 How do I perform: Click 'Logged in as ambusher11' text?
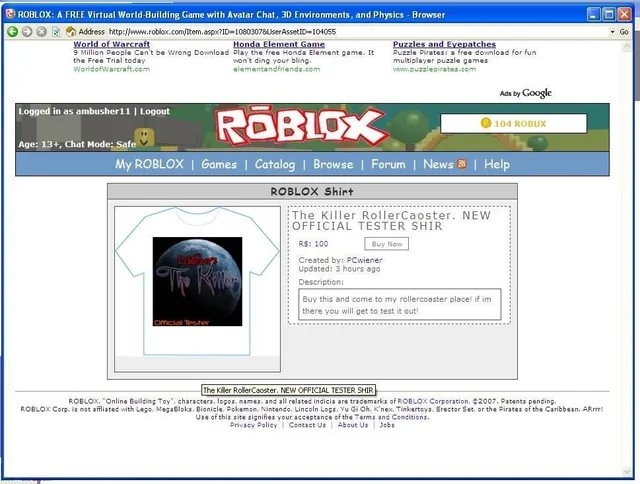(74, 111)
